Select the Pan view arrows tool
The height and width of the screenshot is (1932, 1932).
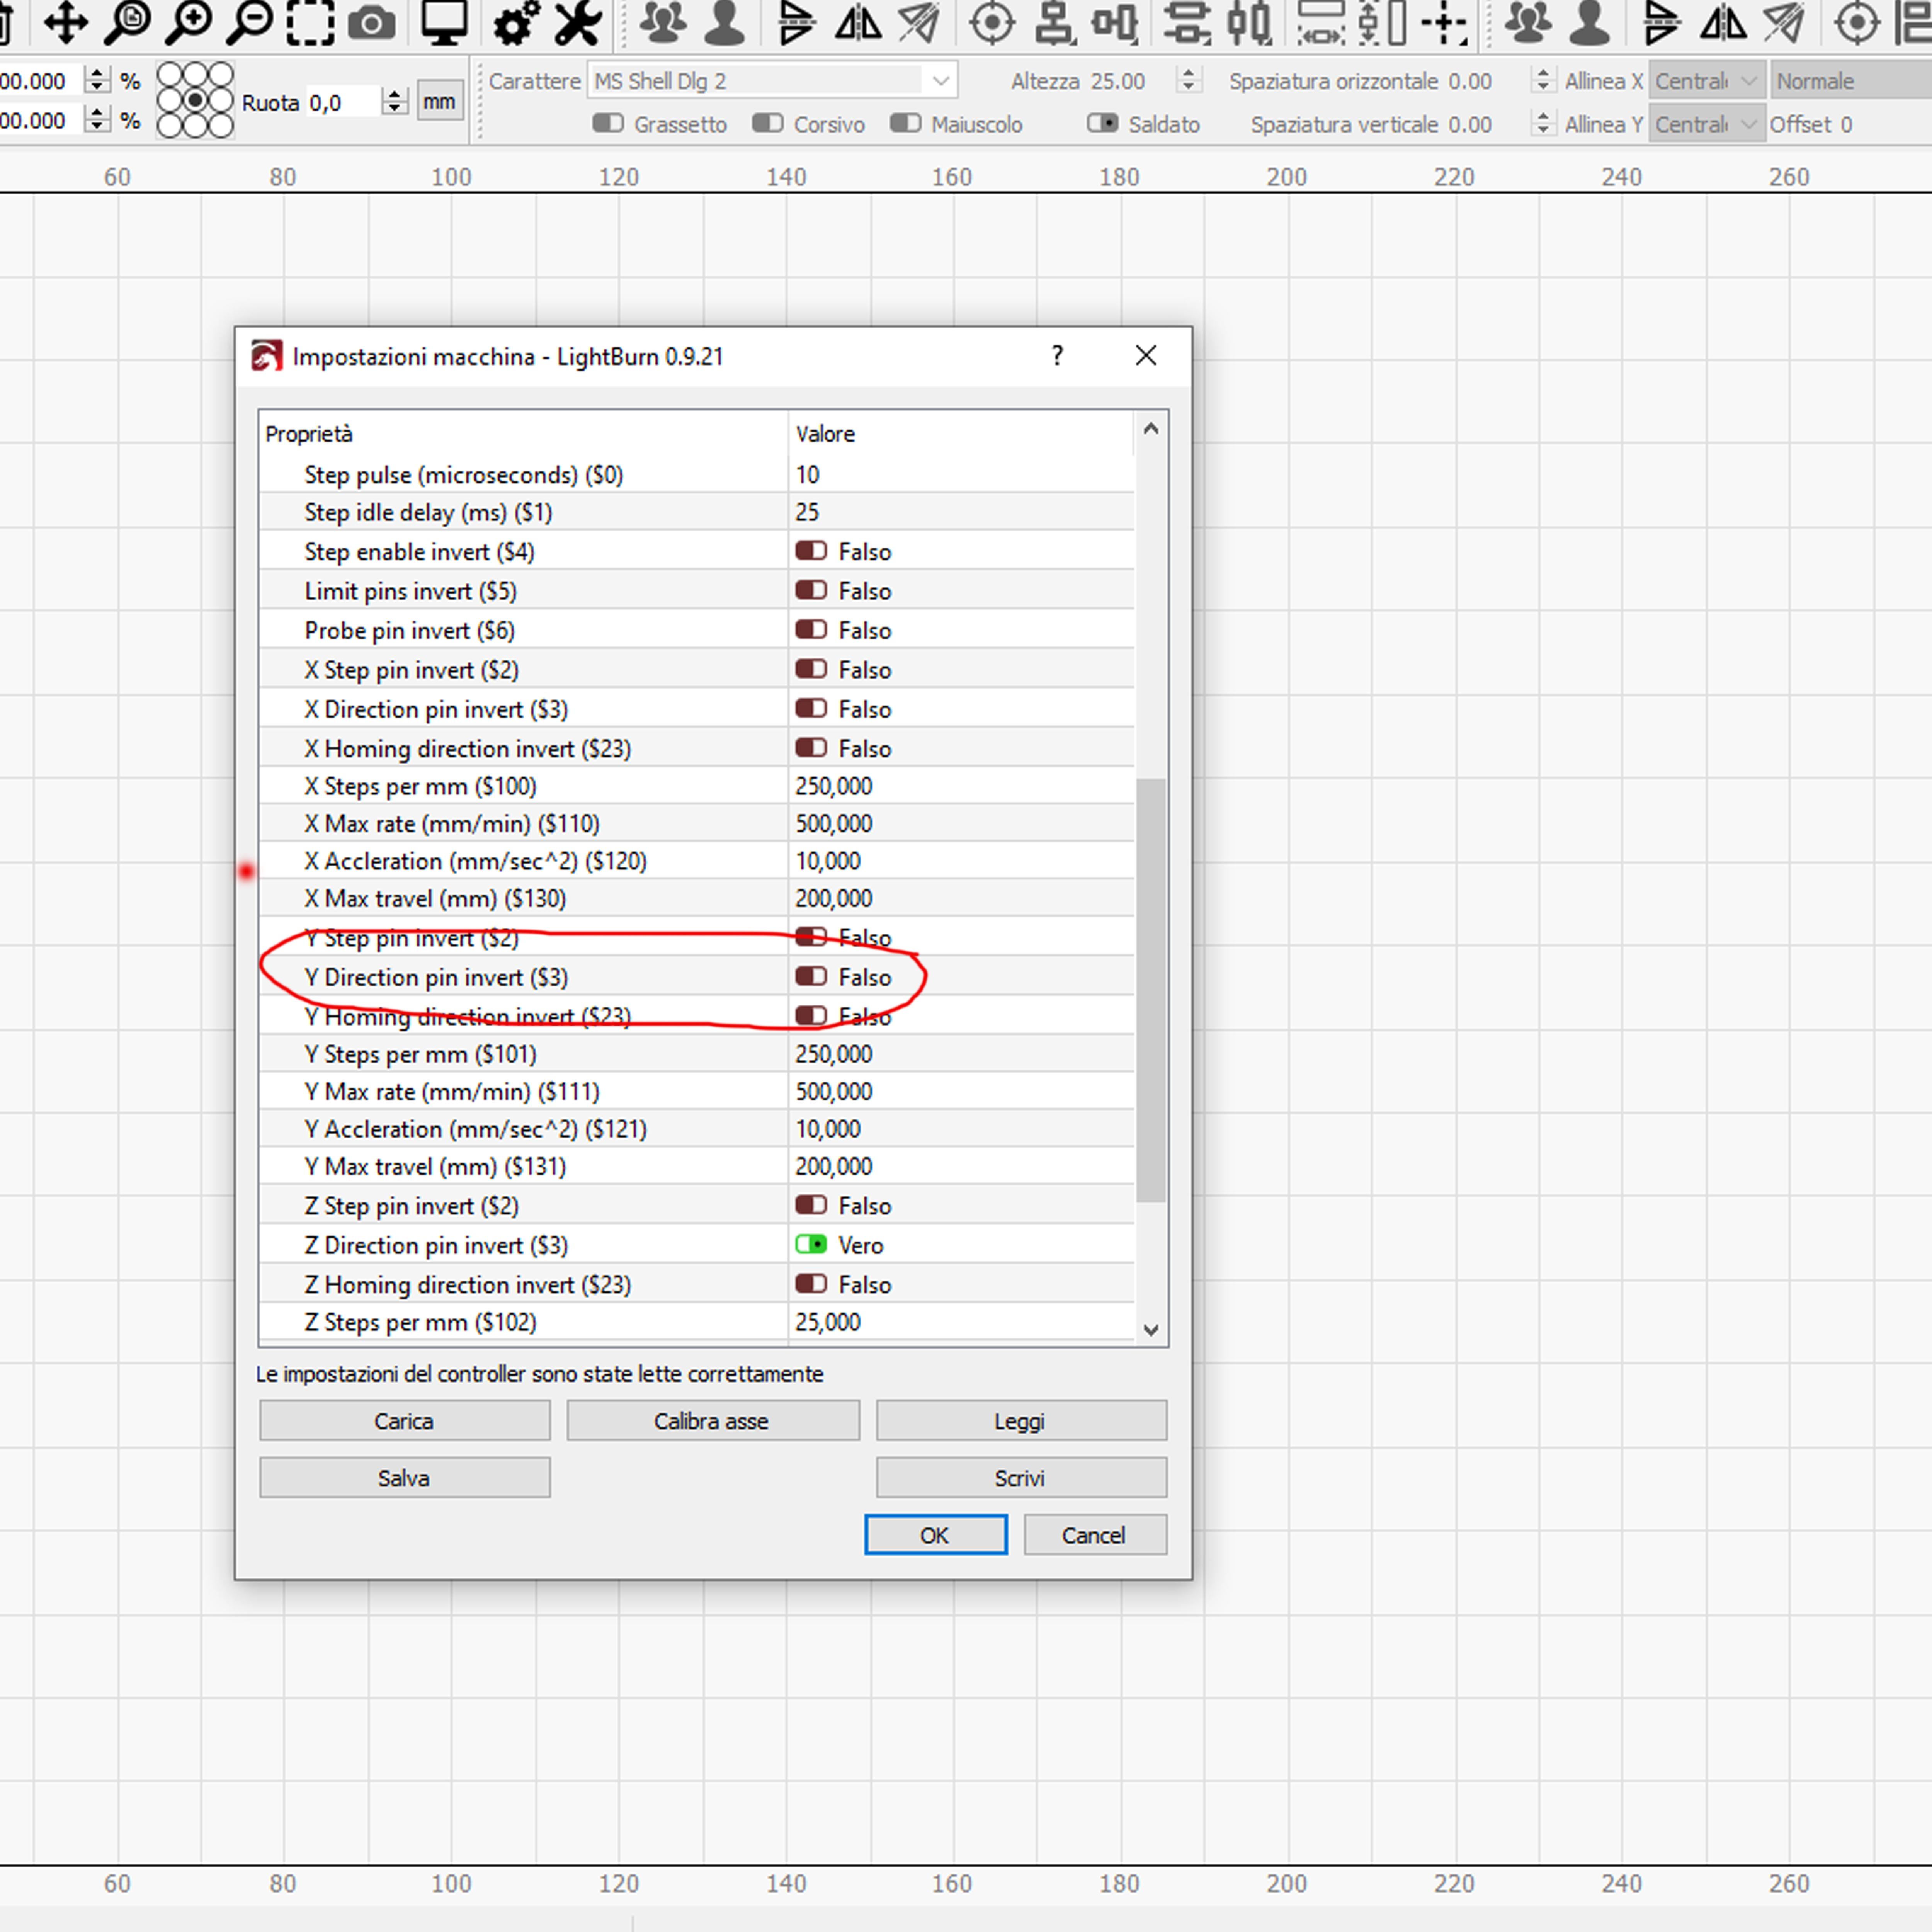pyautogui.click(x=66, y=22)
